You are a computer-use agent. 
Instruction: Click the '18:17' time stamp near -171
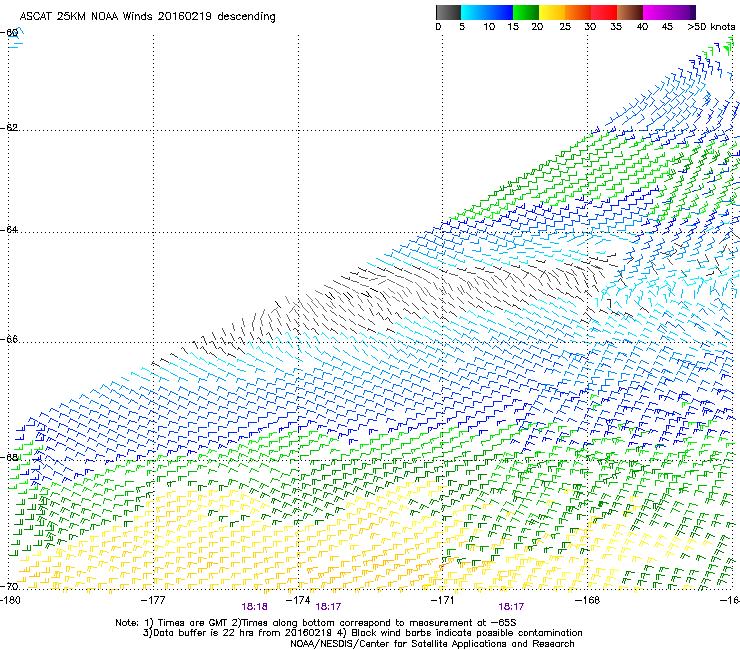[511, 607]
